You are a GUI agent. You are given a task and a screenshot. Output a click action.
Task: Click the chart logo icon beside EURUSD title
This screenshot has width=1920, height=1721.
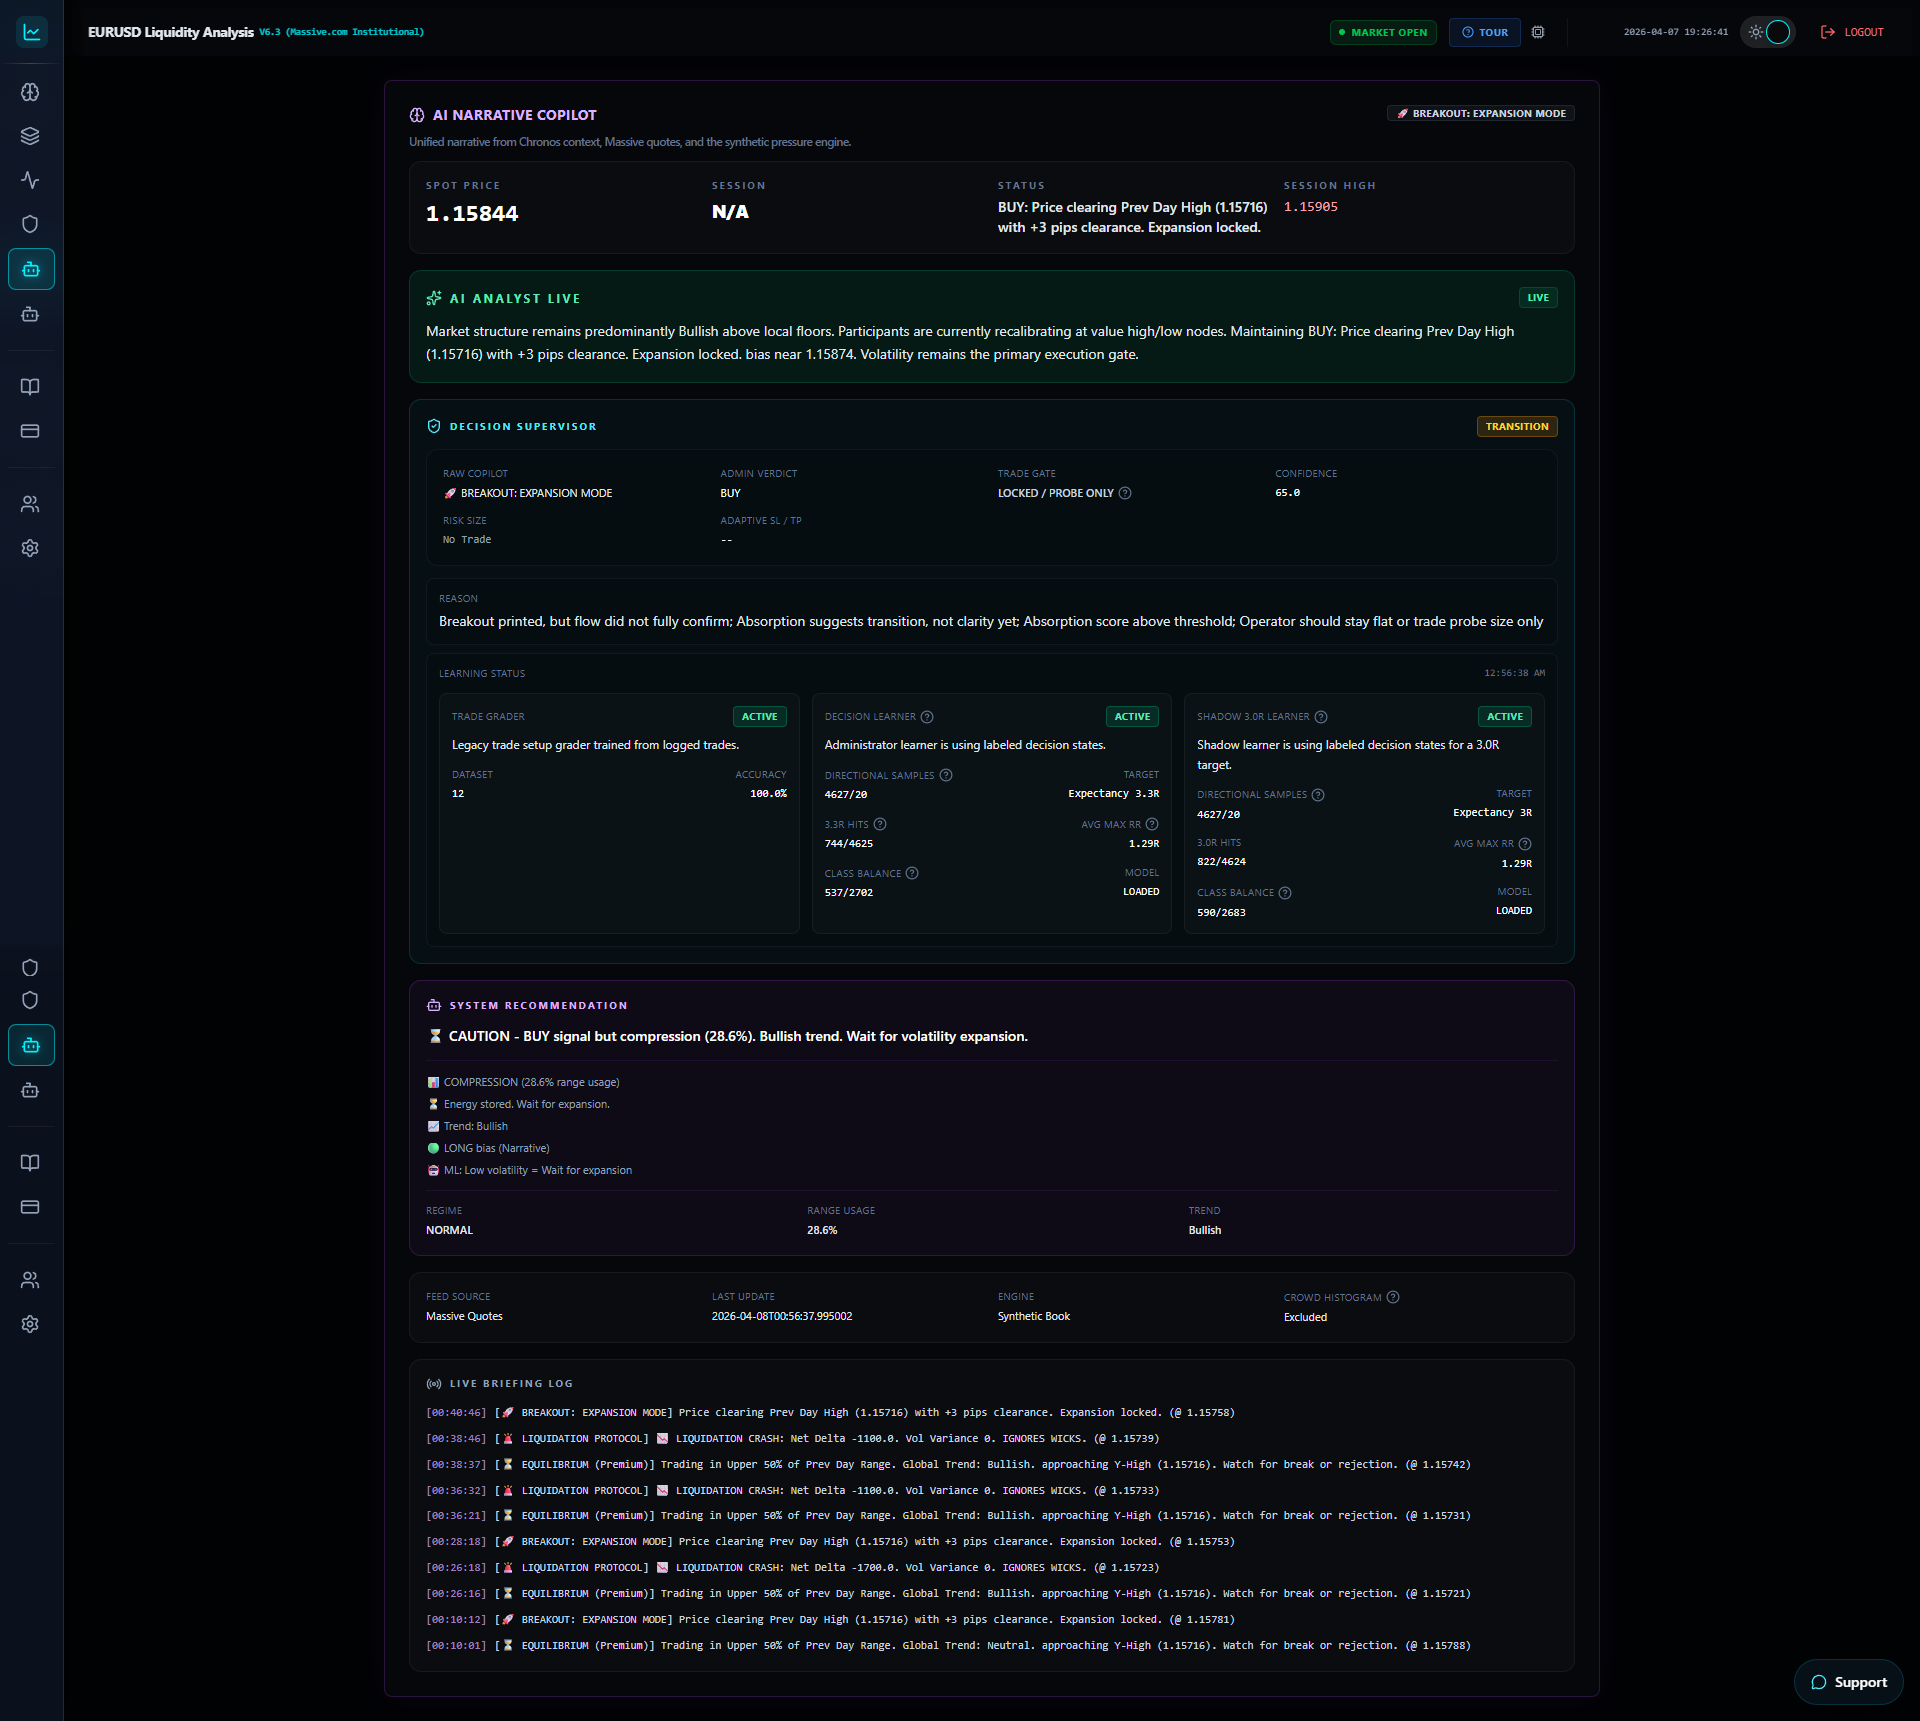click(32, 32)
